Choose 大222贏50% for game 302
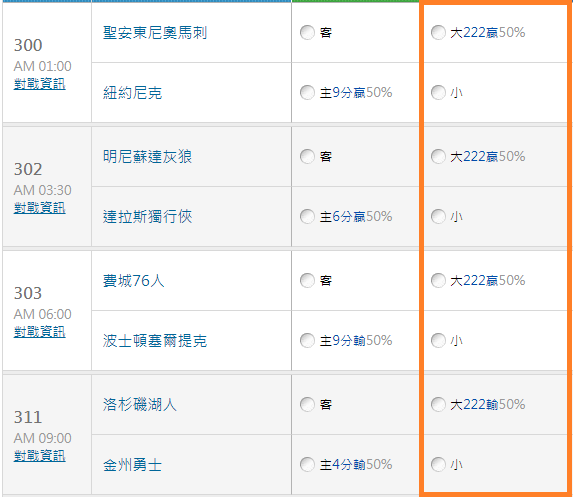This screenshot has width=573, height=497. pos(438,156)
